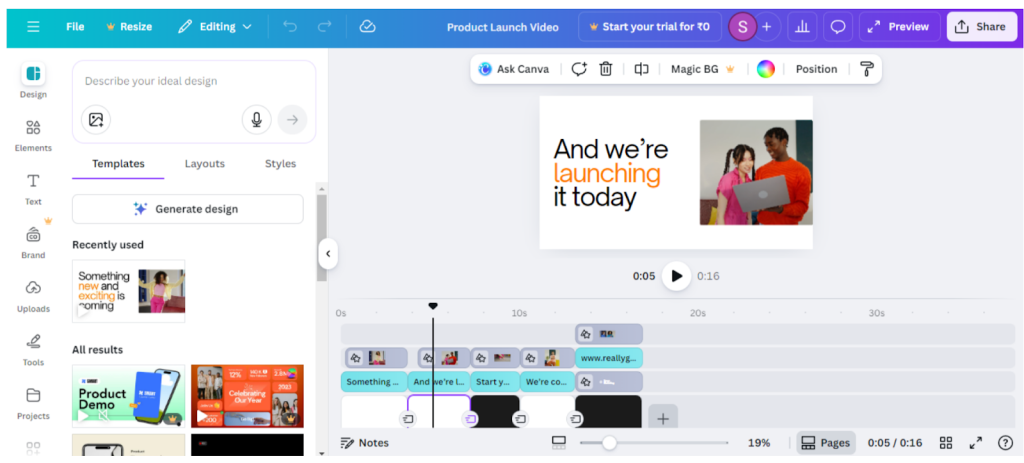Click the templates panel scrollbar
This screenshot has width=1024, height=463.
coord(321,238)
